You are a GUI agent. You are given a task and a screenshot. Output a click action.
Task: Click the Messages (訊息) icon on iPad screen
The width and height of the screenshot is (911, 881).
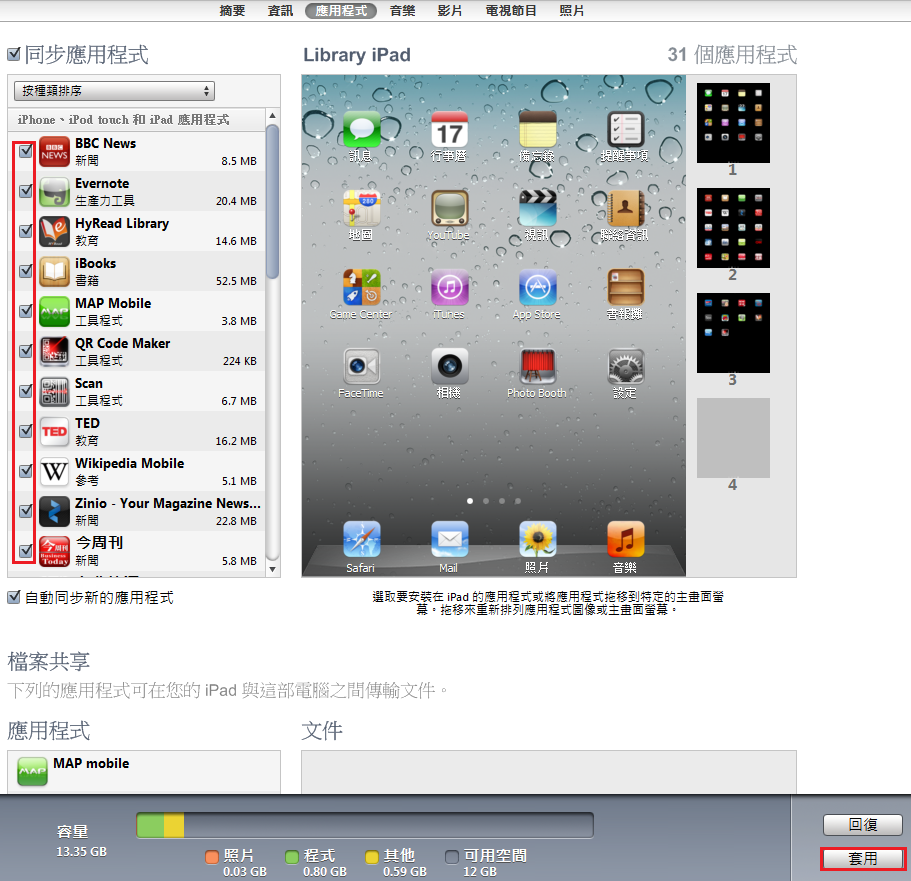361,129
